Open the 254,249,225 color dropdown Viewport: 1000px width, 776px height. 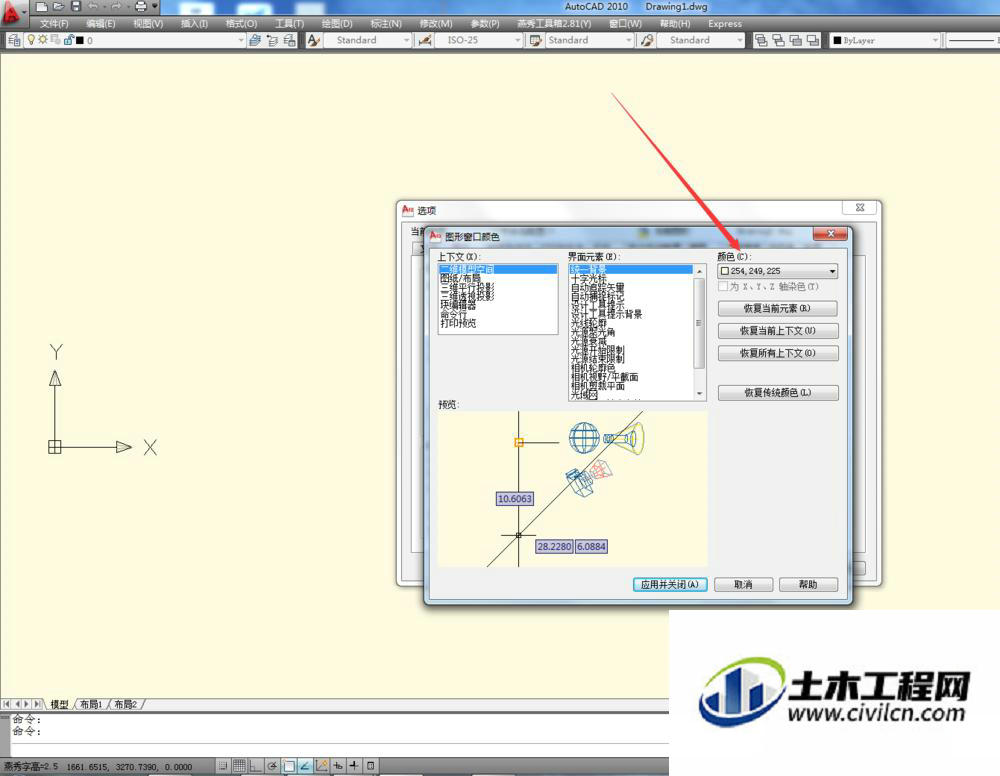[x=777, y=271]
